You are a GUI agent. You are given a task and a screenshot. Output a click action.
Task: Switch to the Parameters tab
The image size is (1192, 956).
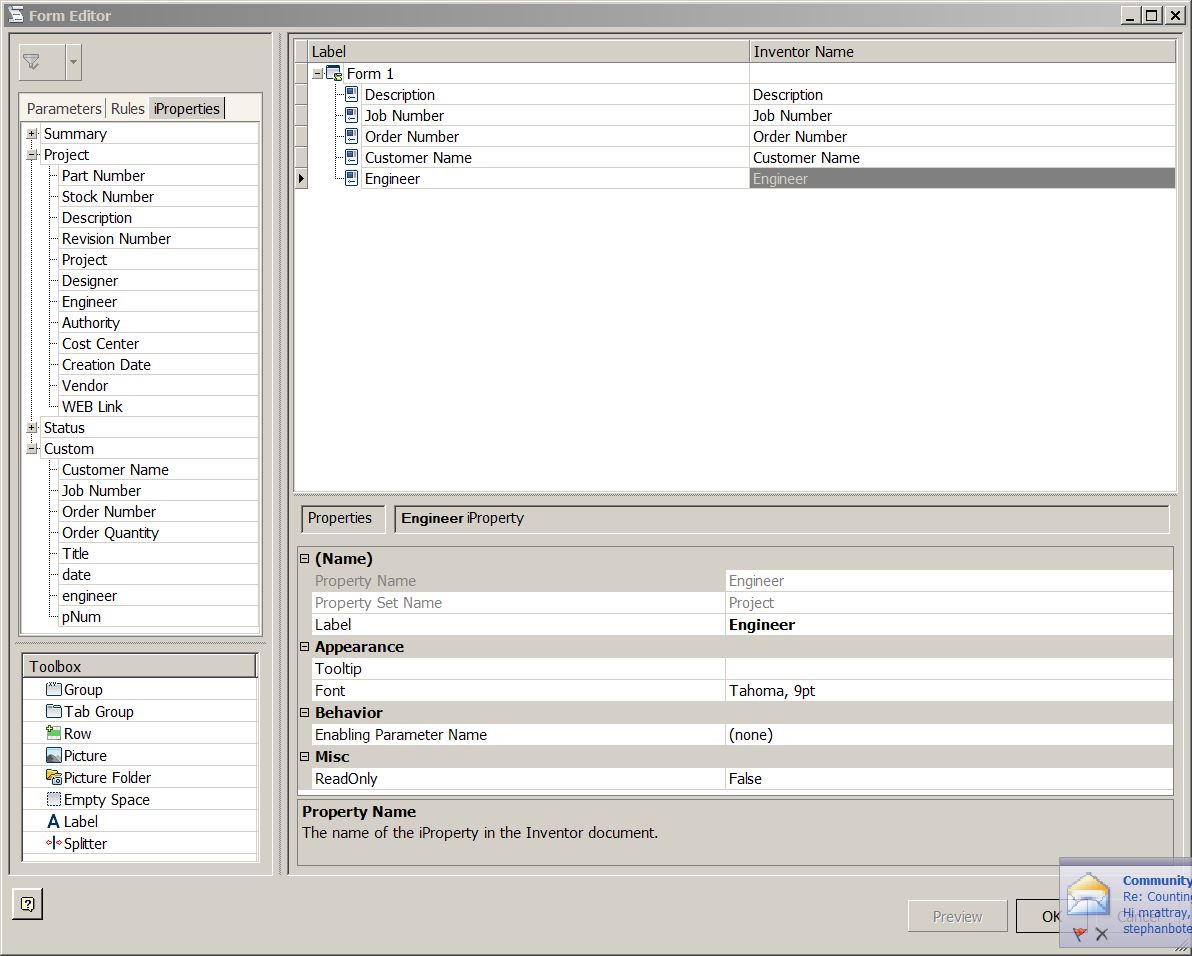coord(64,109)
